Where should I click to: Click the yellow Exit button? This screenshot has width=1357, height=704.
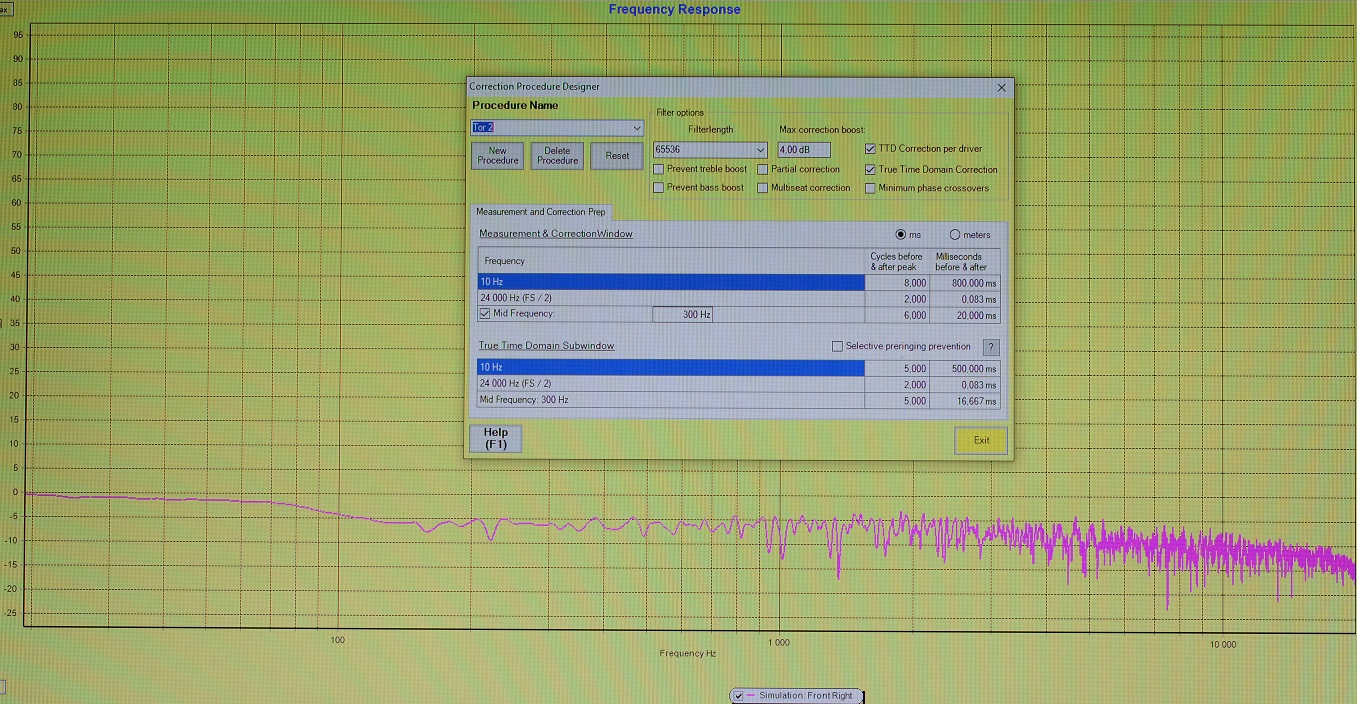click(x=981, y=440)
